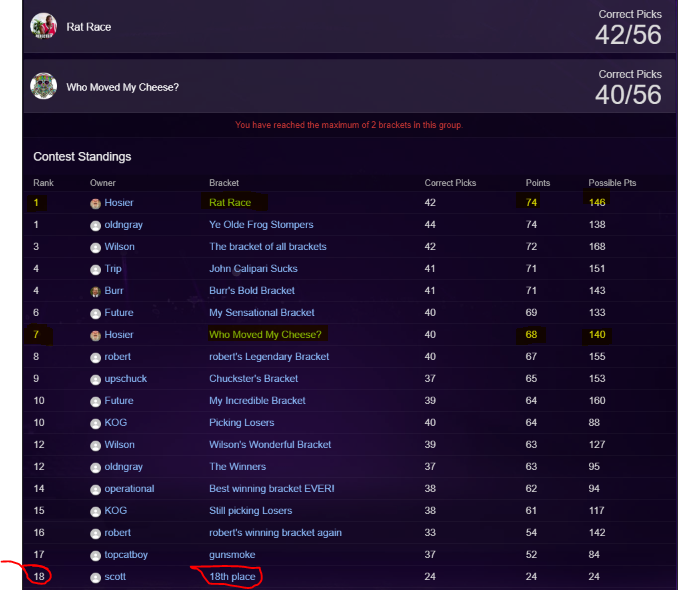The image size is (678, 590).
Task: Click the Rat Race bracket avatar image
Action: 43,26
